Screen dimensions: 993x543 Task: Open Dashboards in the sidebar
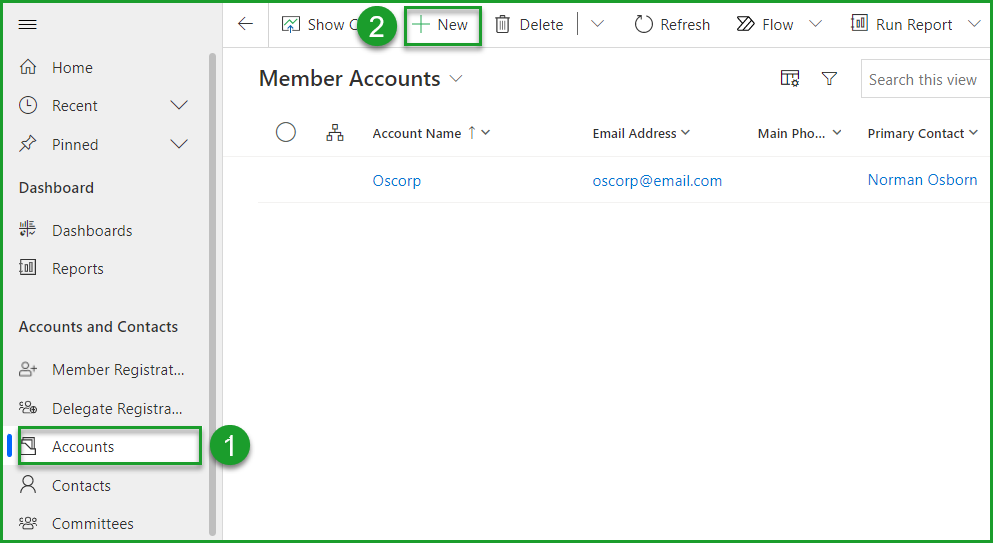click(x=92, y=230)
